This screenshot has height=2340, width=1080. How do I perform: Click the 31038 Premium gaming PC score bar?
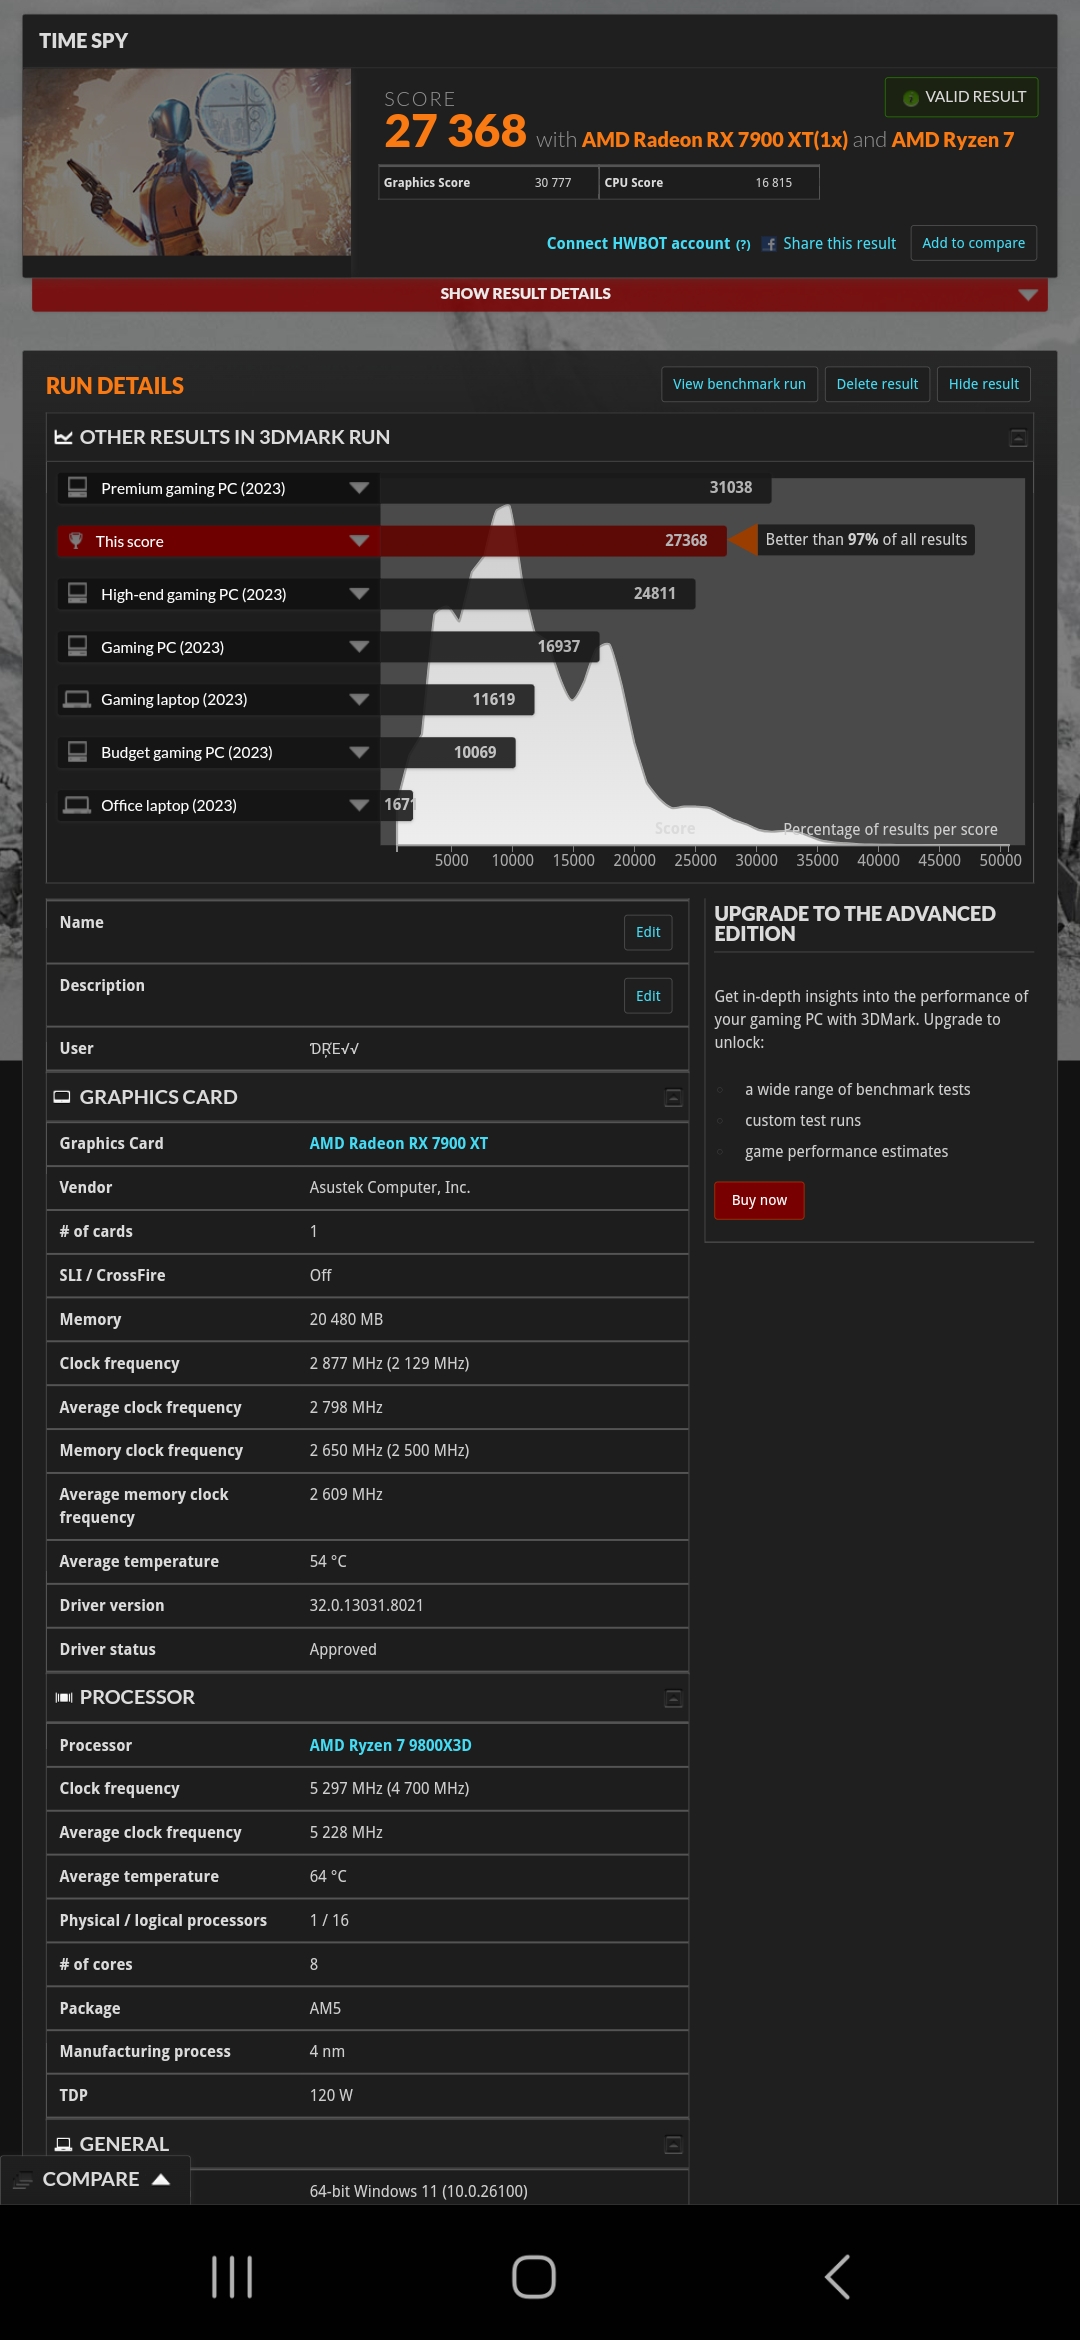(575, 488)
